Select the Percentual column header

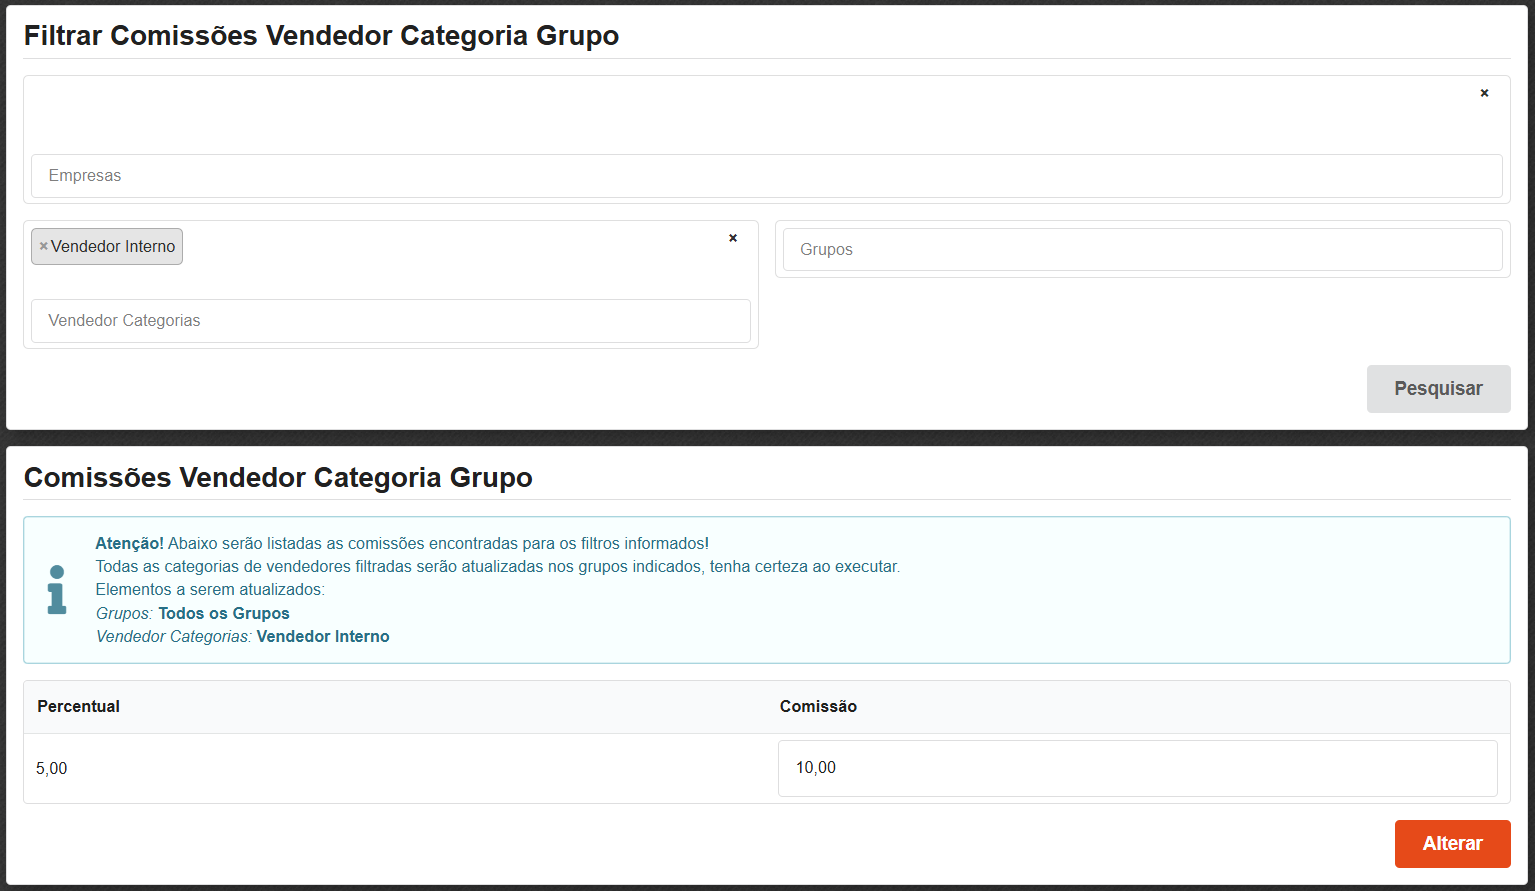[78, 706]
